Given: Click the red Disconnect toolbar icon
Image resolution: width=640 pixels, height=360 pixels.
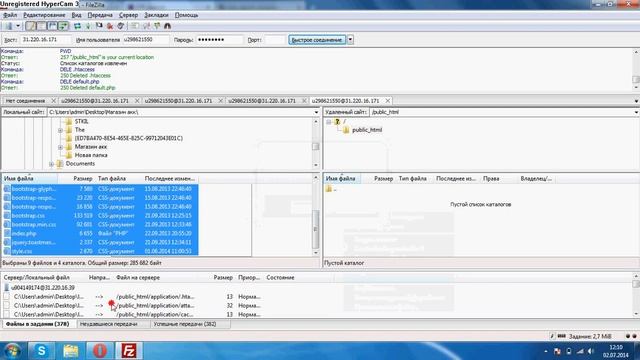Looking at the screenshot, I should [110, 26].
